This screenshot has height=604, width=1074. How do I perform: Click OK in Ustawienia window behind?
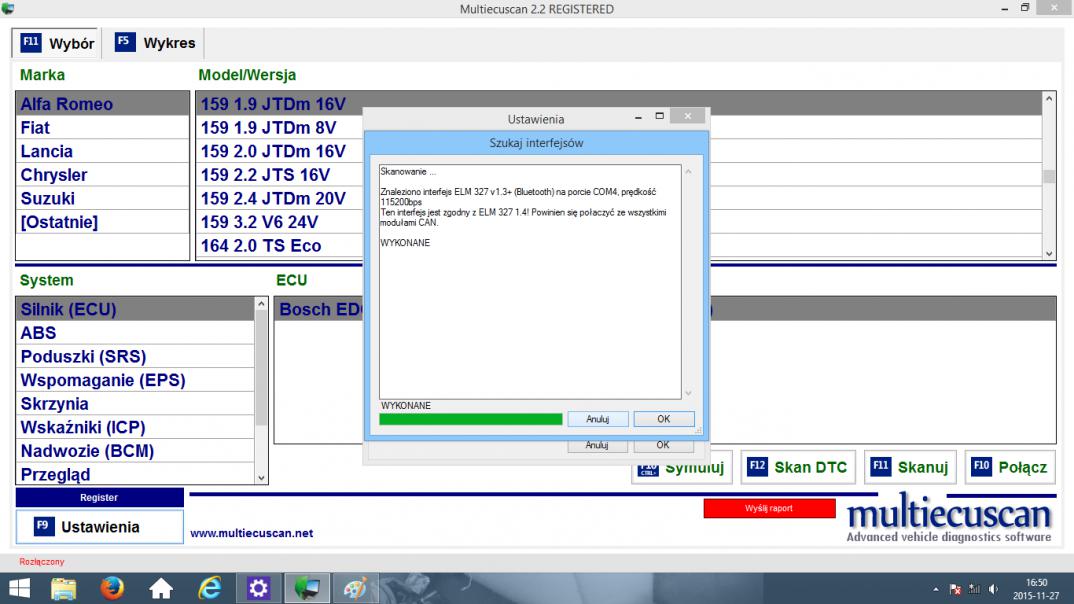(663, 445)
